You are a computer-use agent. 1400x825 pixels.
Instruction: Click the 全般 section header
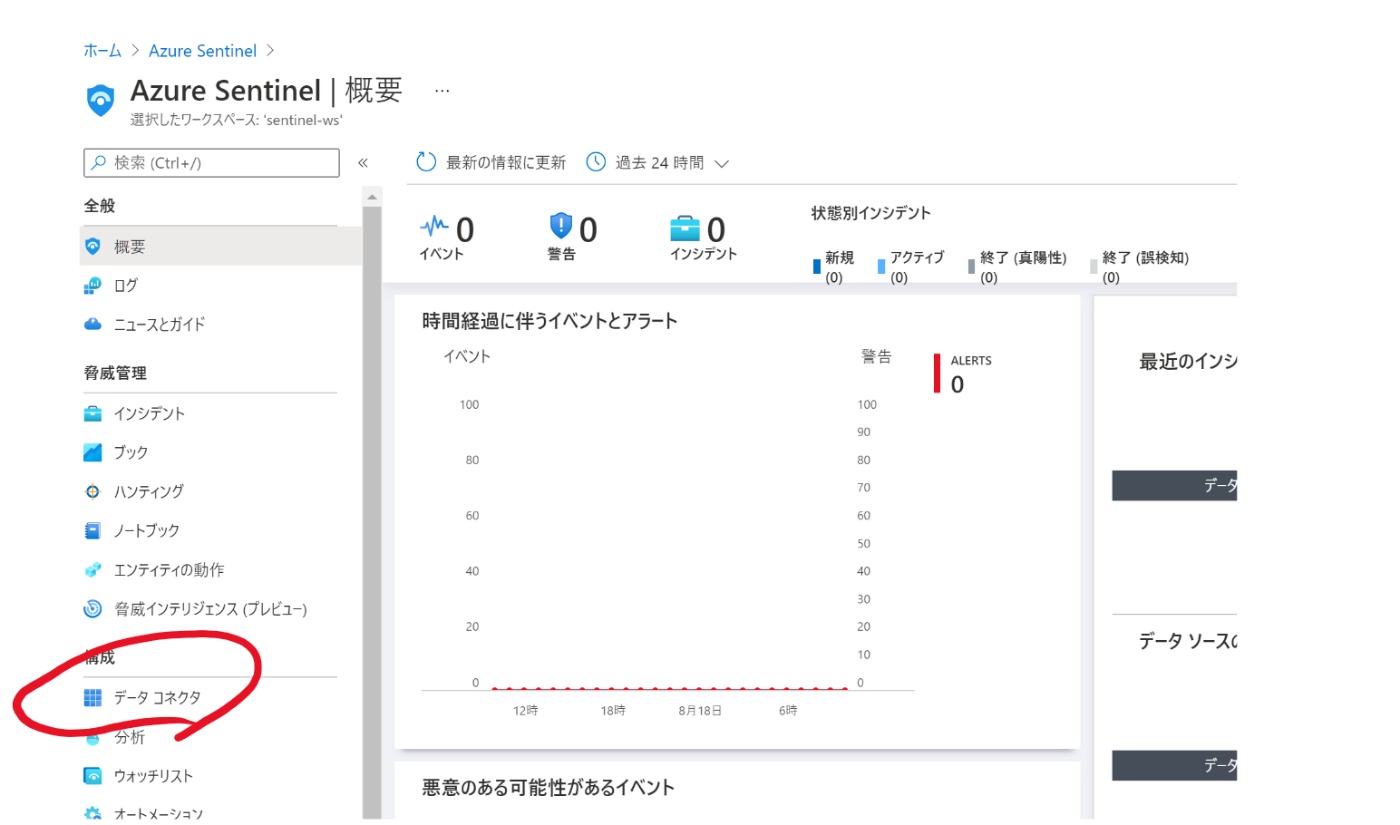pos(99,206)
